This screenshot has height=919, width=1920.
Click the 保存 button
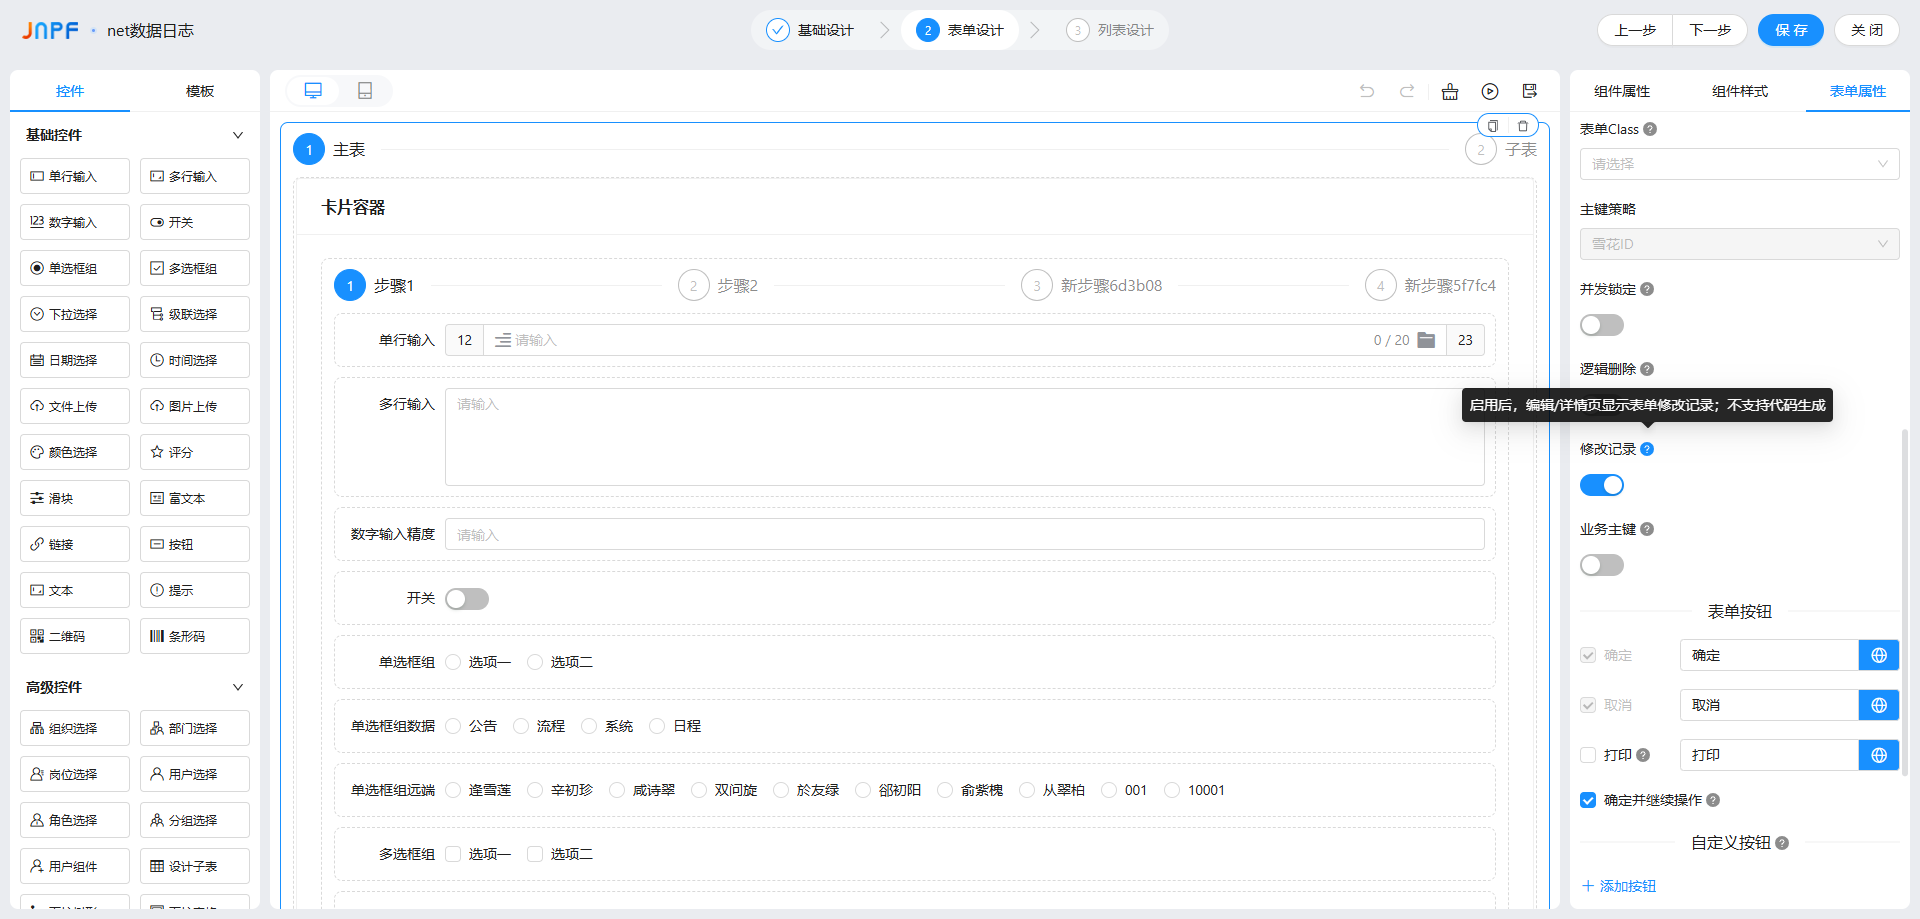1790,30
